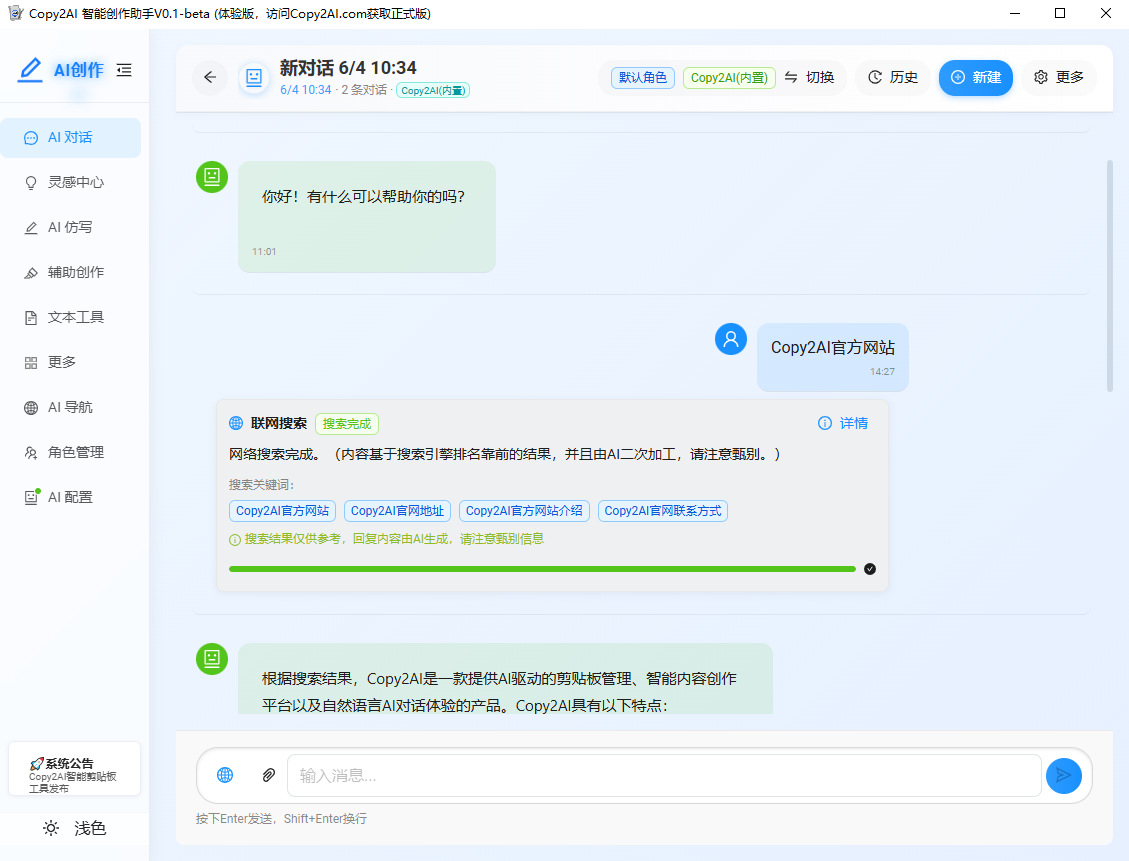Focus the 输入消息 message input field
This screenshot has height=861, width=1129.
(664, 775)
